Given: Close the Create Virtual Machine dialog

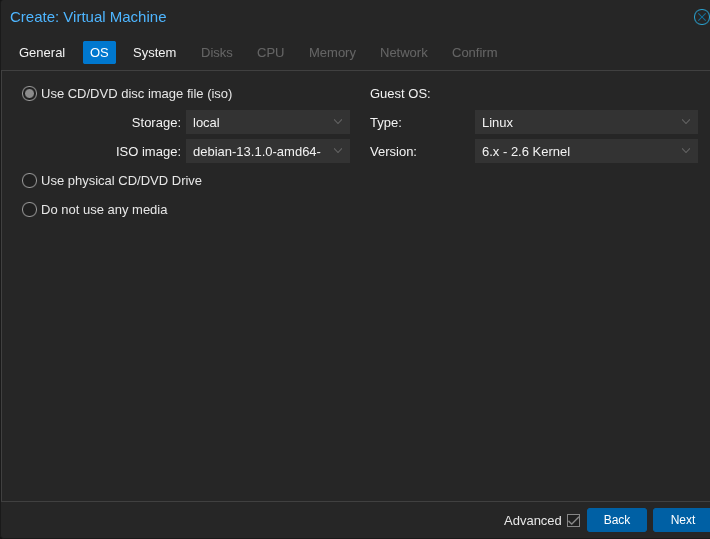Looking at the screenshot, I should (701, 17).
